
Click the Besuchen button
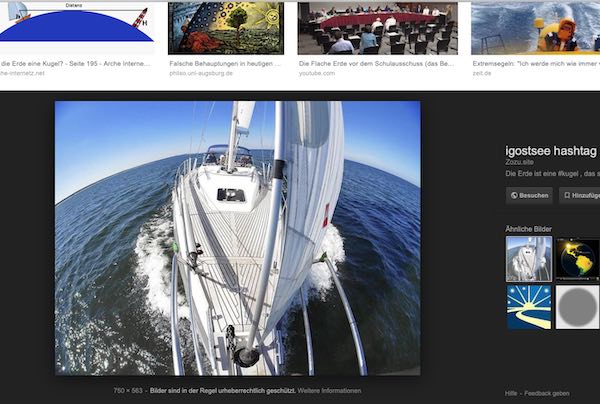(x=529, y=195)
